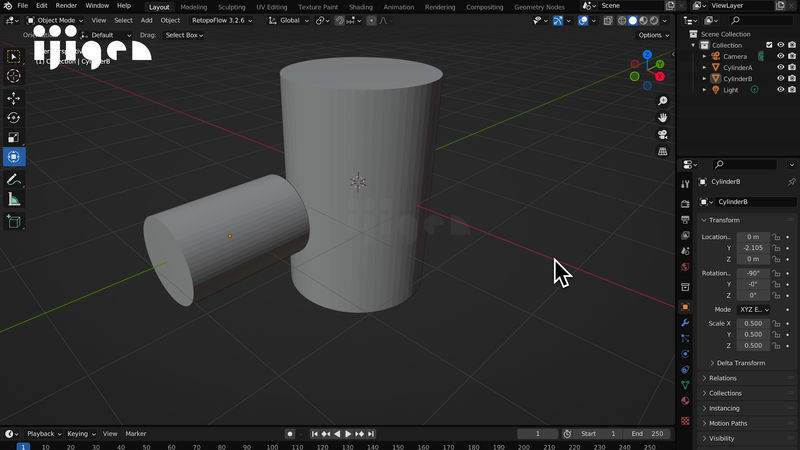Click the End frame 250 field
This screenshot has height=450, width=800.
[647, 434]
